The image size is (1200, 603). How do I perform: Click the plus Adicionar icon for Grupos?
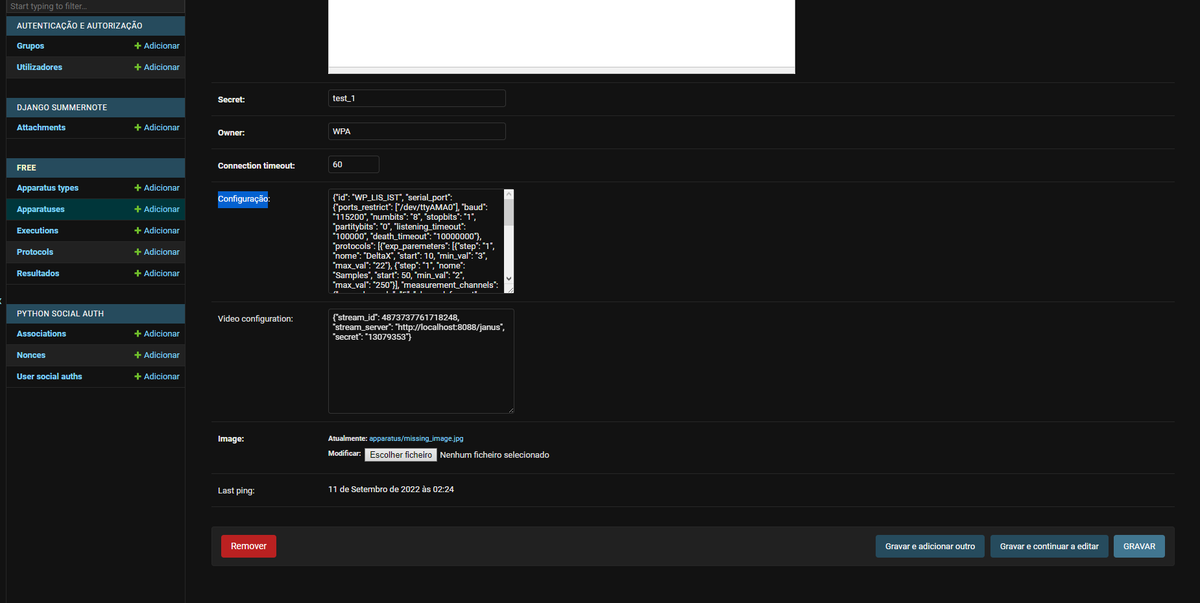138,46
